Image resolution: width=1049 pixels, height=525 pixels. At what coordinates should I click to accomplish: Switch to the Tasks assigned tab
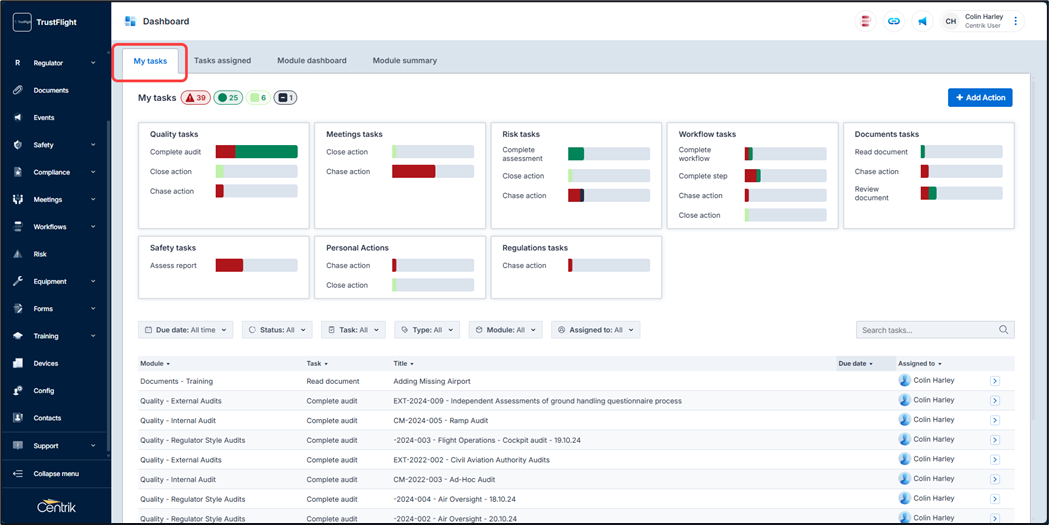coord(222,61)
